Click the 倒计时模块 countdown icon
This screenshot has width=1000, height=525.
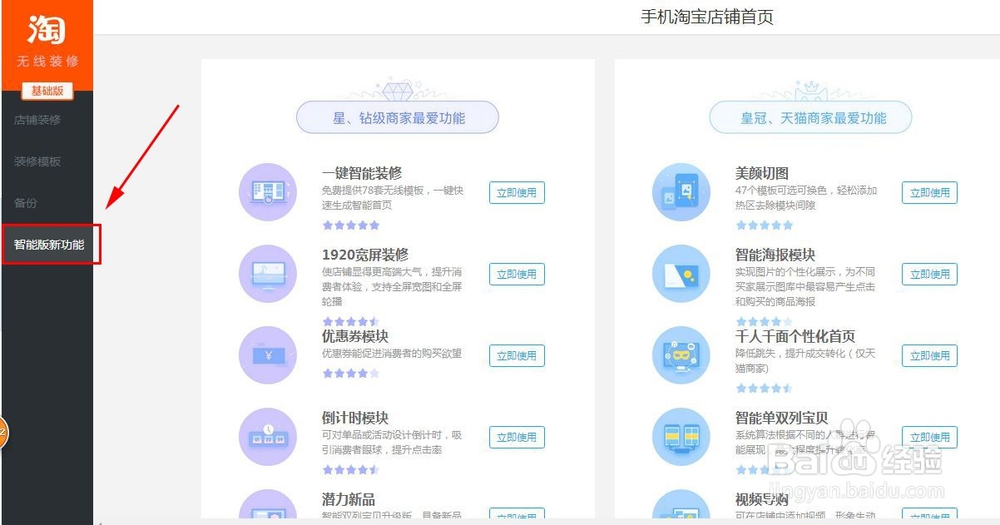268,437
